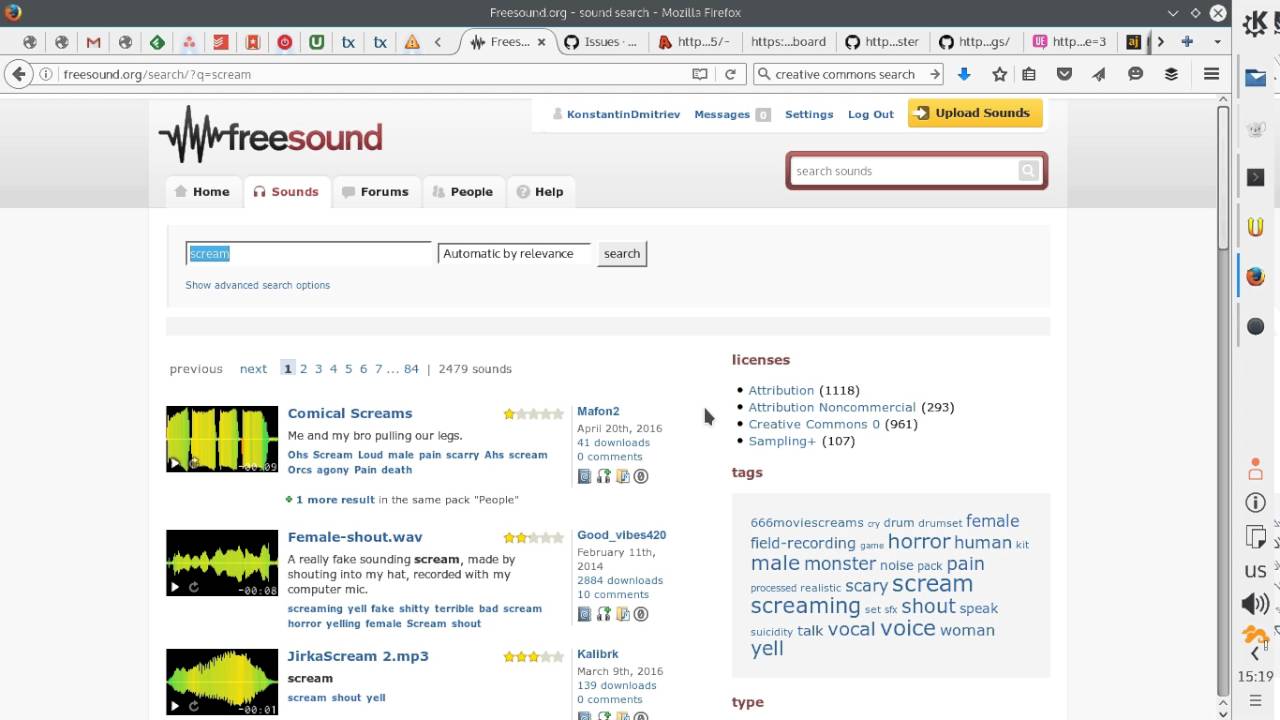
Task: Open the Help navigation tab
Action: click(x=540, y=192)
